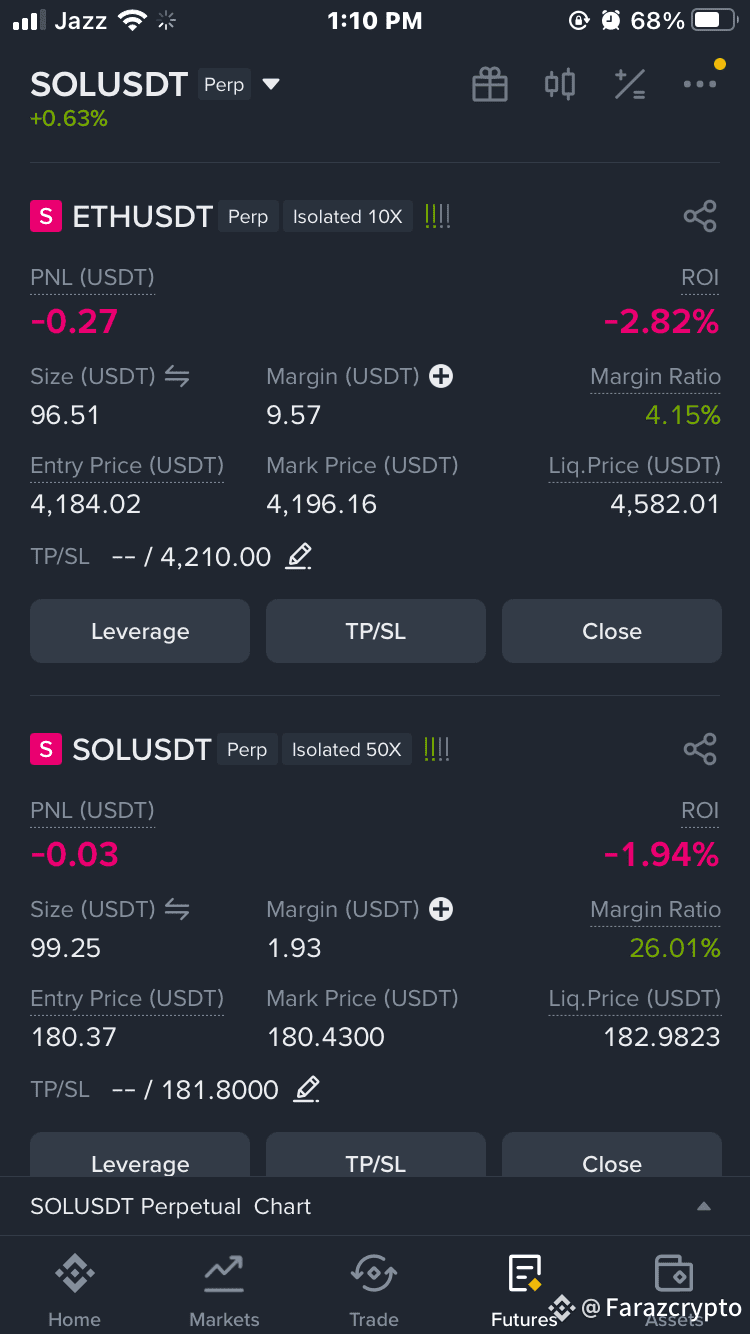This screenshot has height=1334, width=750.
Task: Toggle SOLUSDT size unit switch
Action: [x=177, y=909]
